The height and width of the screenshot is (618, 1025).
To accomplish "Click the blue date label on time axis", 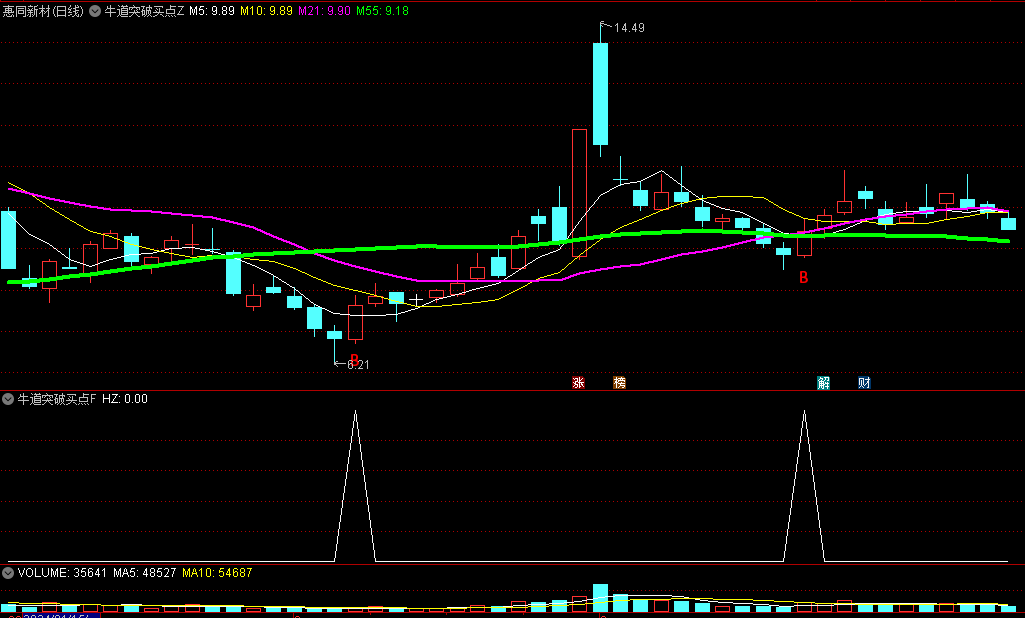I will pos(60,615).
